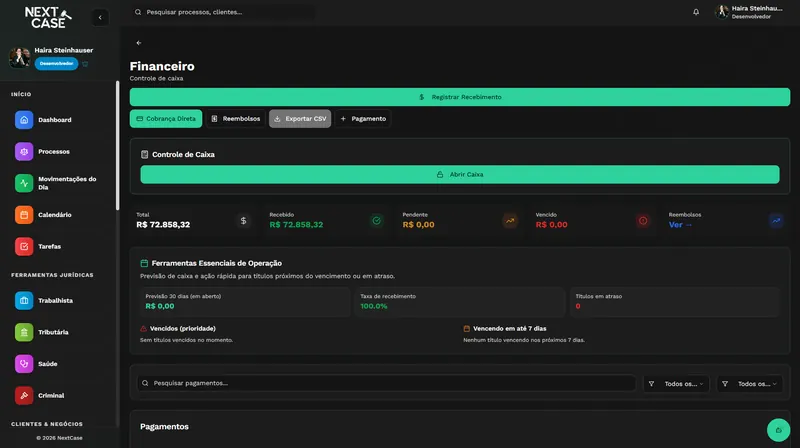The height and width of the screenshot is (448, 800).
Task: Click the notifications bell icon
Action: coord(696,12)
